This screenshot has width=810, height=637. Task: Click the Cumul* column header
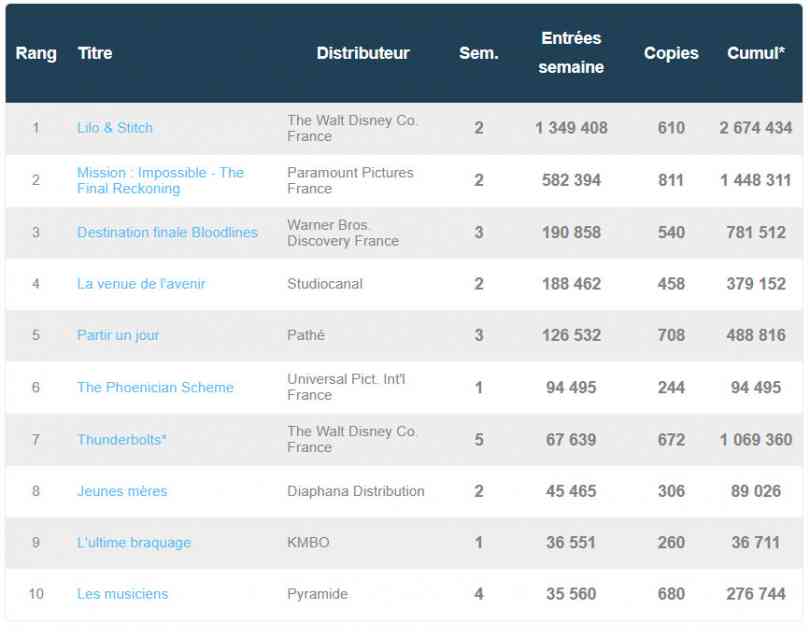coord(756,53)
